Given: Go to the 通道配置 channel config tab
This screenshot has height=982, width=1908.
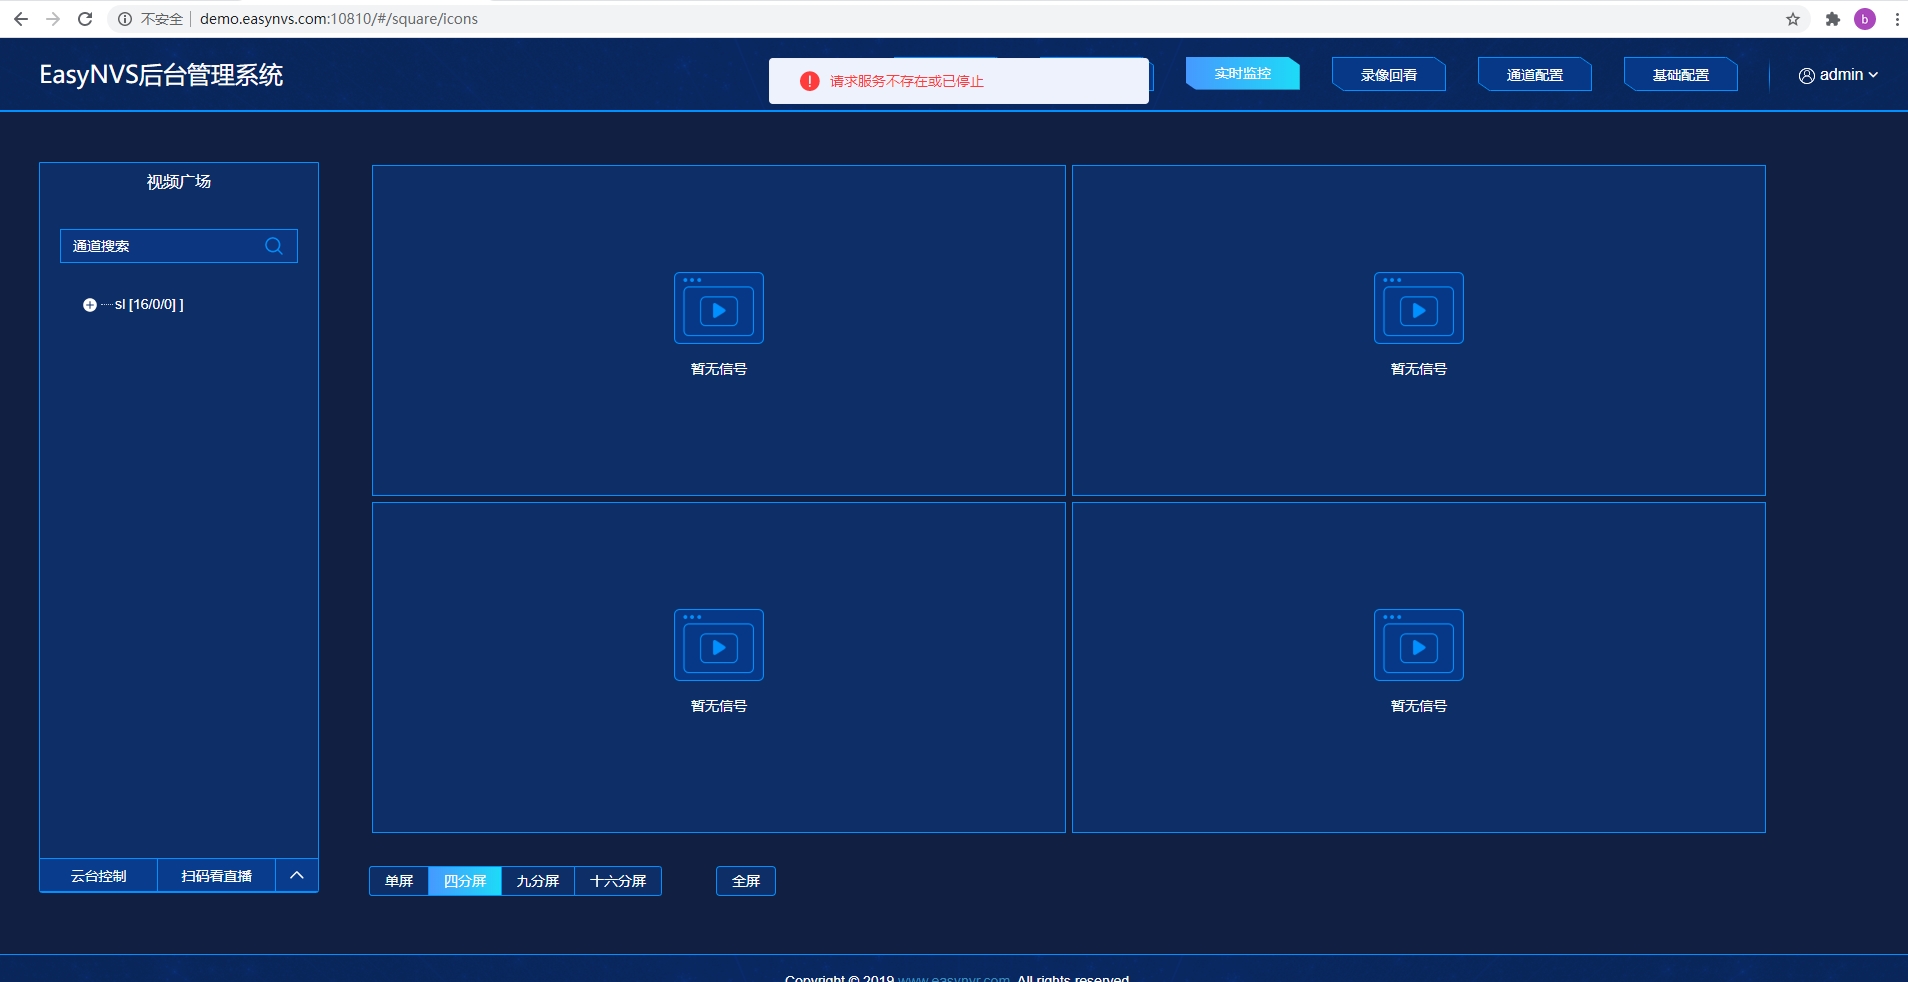Looking at the screenshot, I should (x=1534, y=75).
